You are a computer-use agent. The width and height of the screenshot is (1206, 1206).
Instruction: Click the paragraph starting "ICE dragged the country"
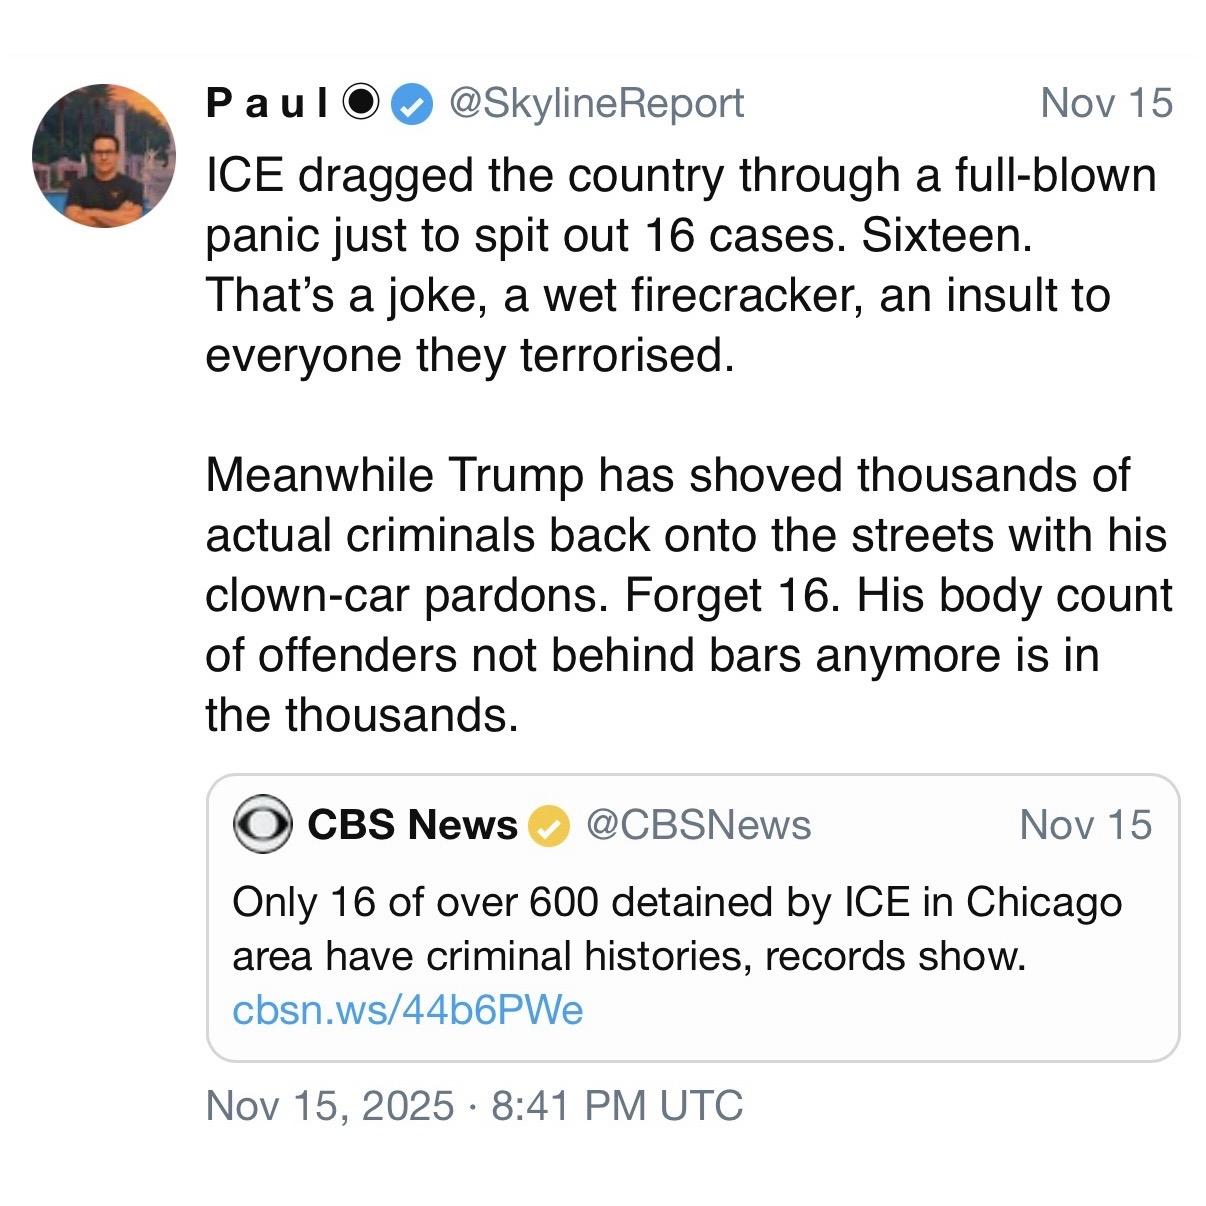pos(680,265)
